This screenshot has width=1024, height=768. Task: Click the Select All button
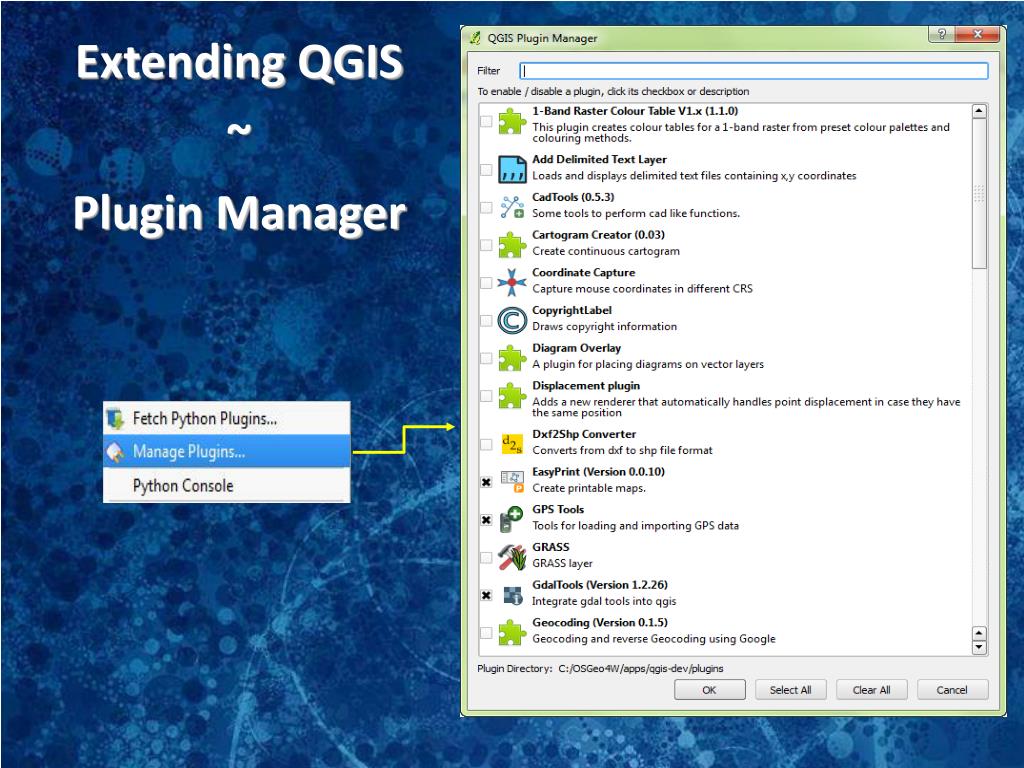click(790, 690)
